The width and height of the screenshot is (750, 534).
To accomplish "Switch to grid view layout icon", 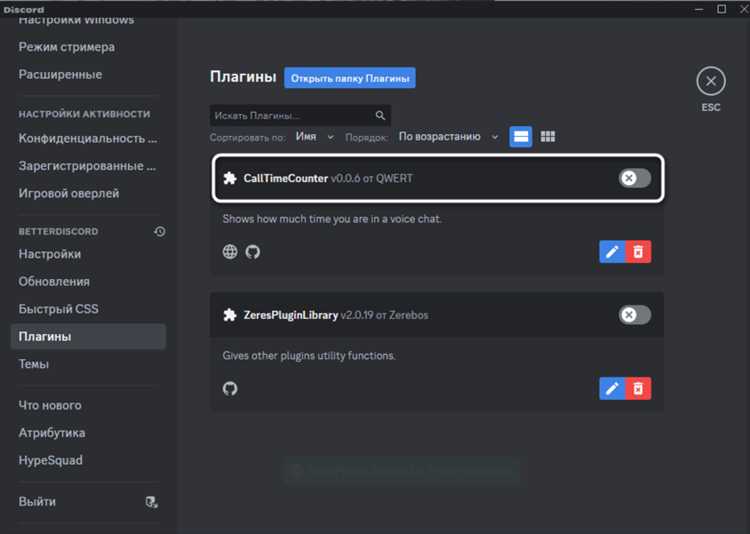I will (548, 136).
